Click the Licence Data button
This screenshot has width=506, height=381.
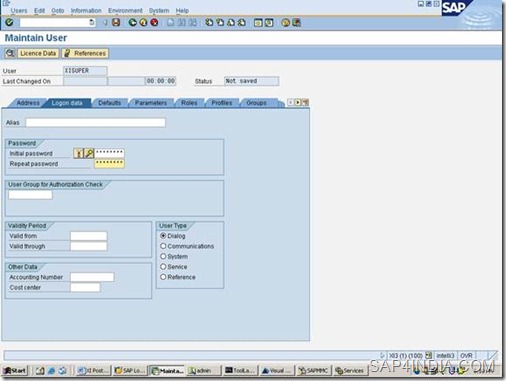click(x=38, y=53)
